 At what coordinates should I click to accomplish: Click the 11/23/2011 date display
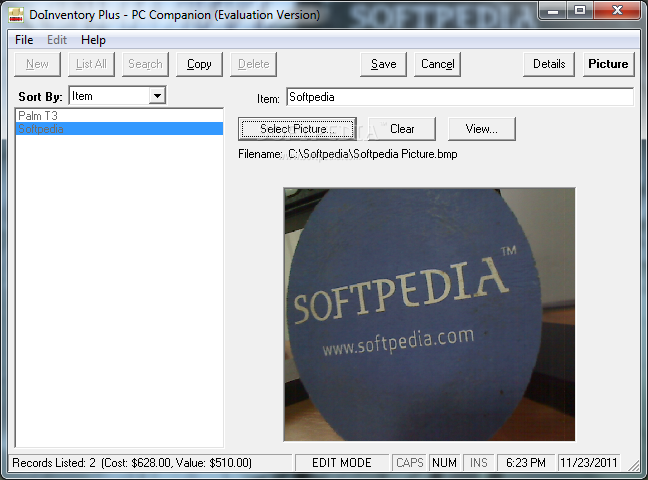[588, 463]
